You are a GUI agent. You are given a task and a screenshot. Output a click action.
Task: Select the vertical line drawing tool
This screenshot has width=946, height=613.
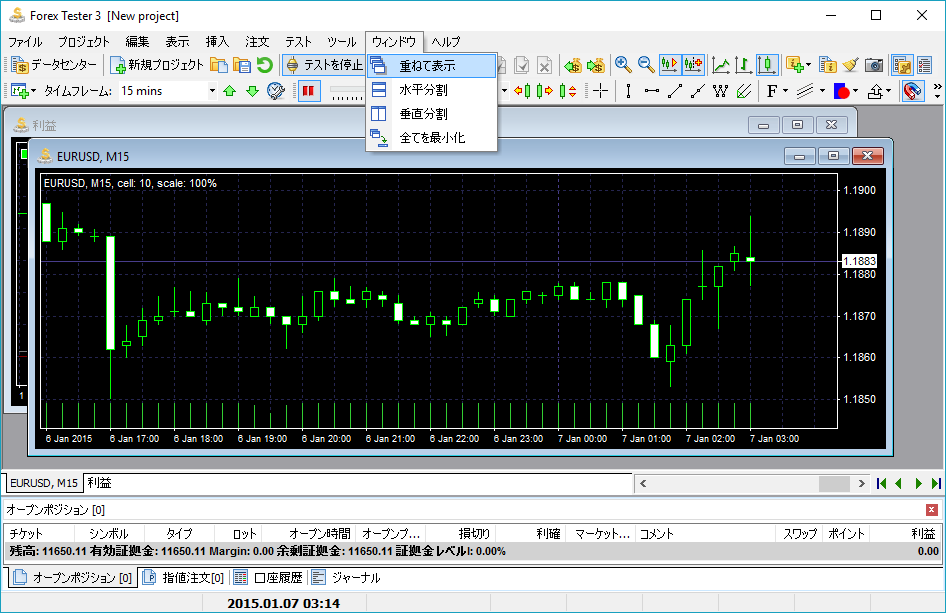point(628,91)
